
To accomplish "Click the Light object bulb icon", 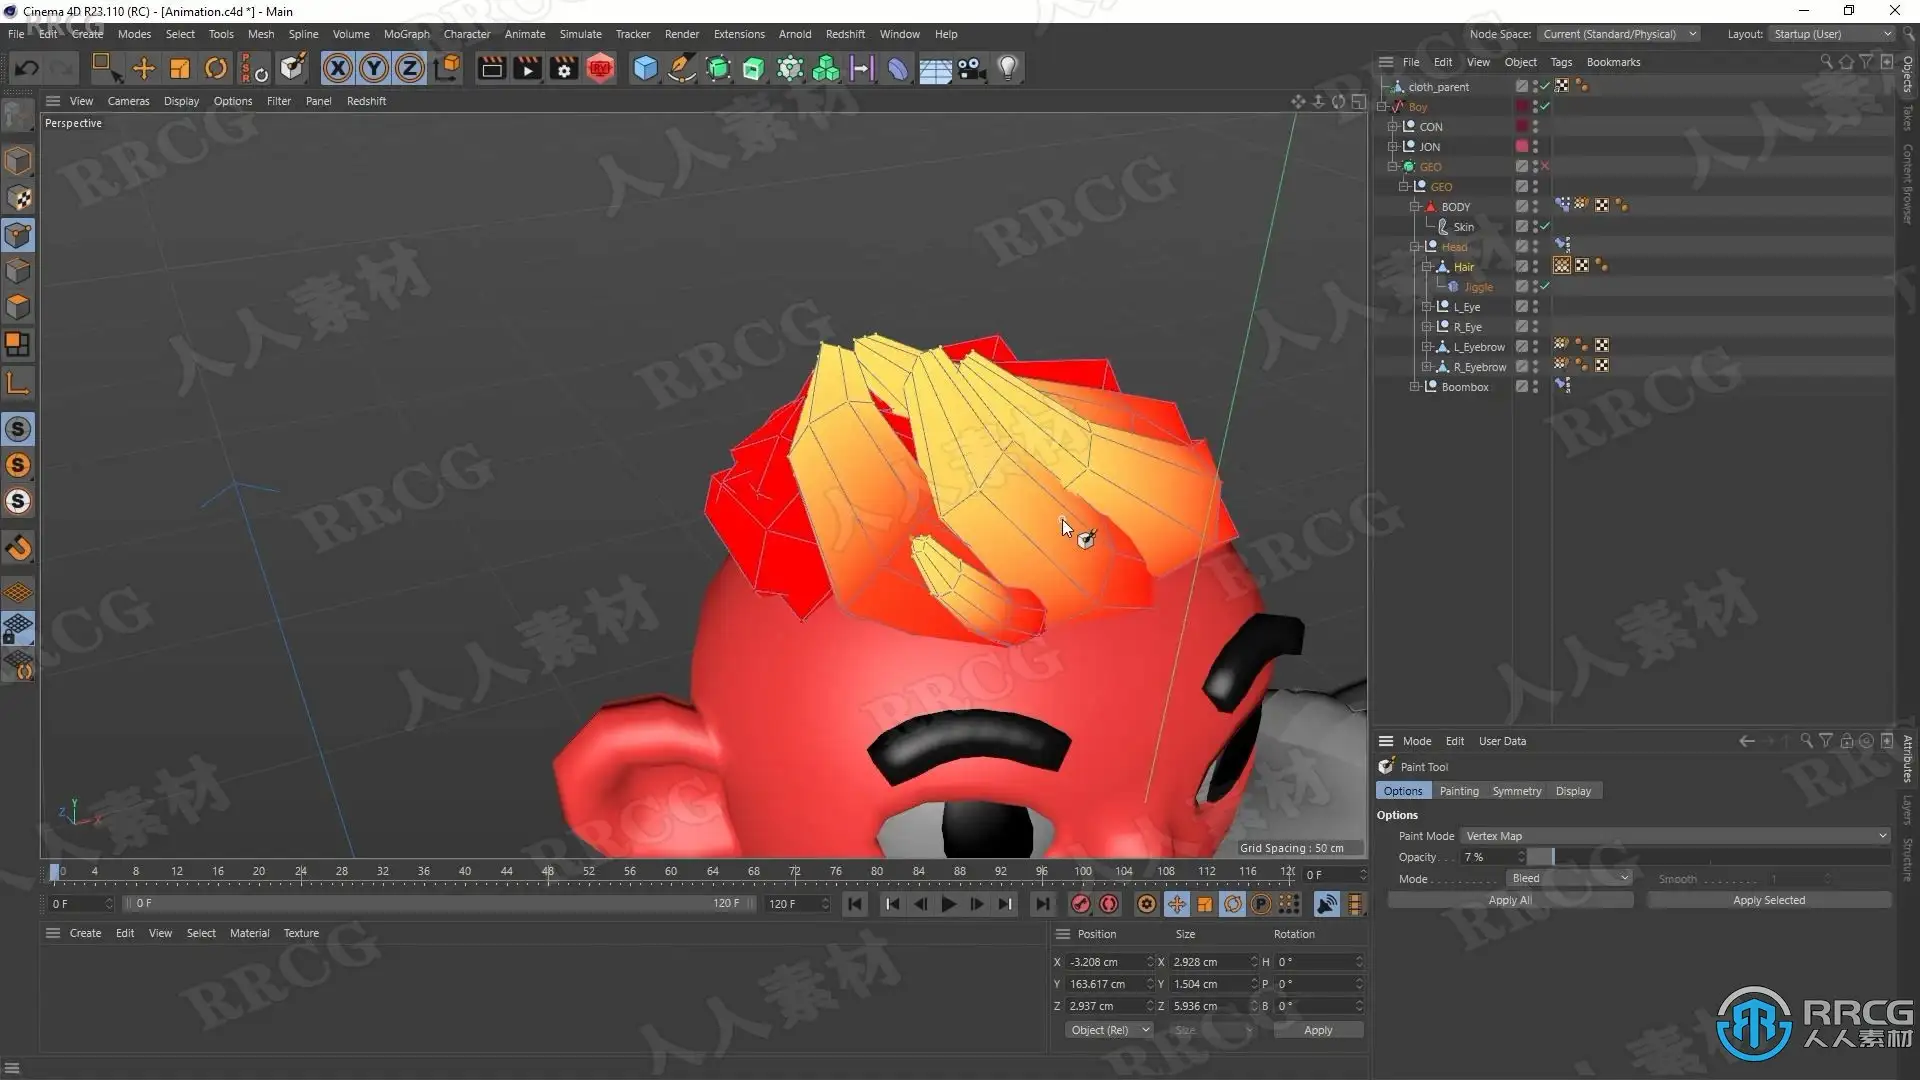I will point(1008,68).
